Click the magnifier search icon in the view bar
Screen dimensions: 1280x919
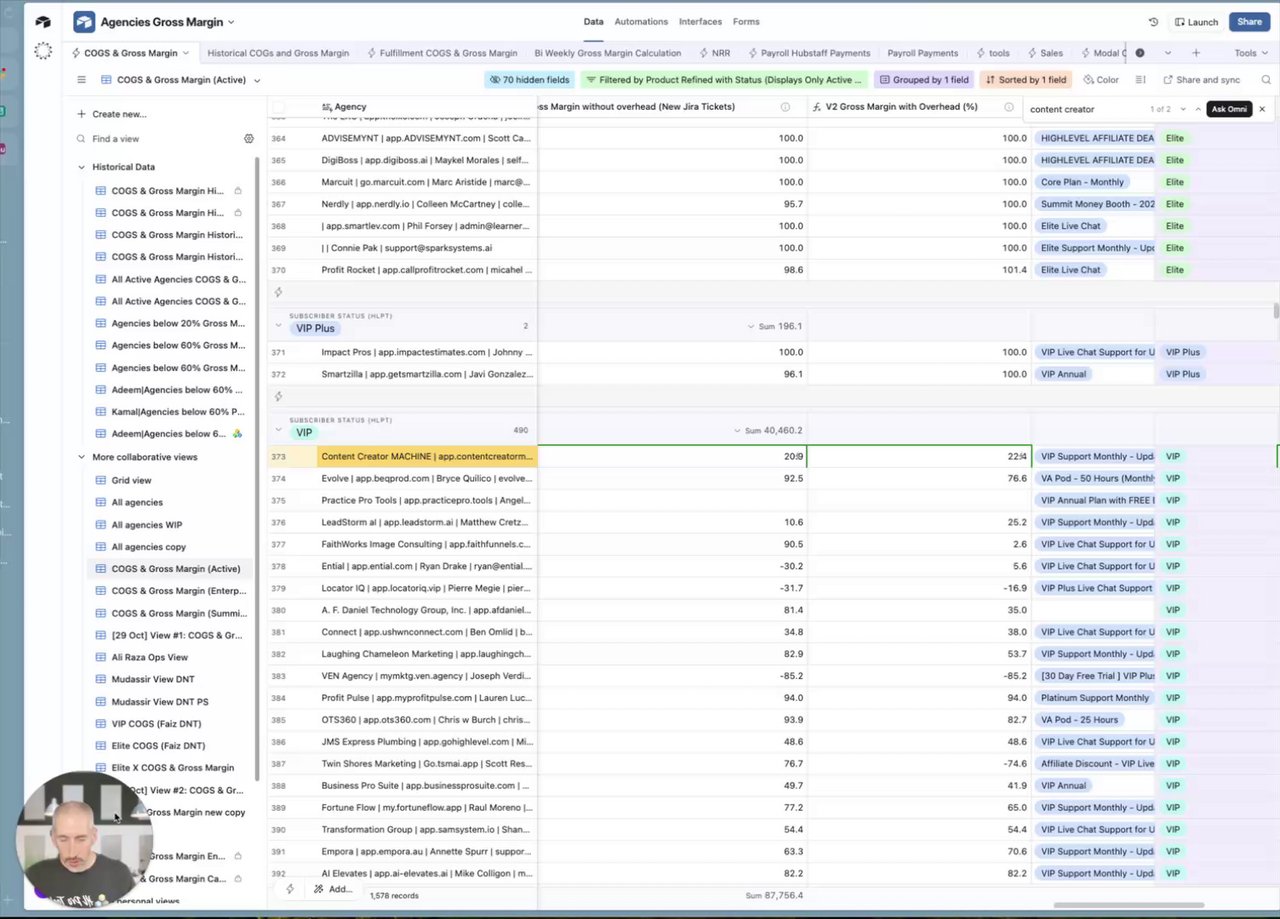coord(1265,80)
